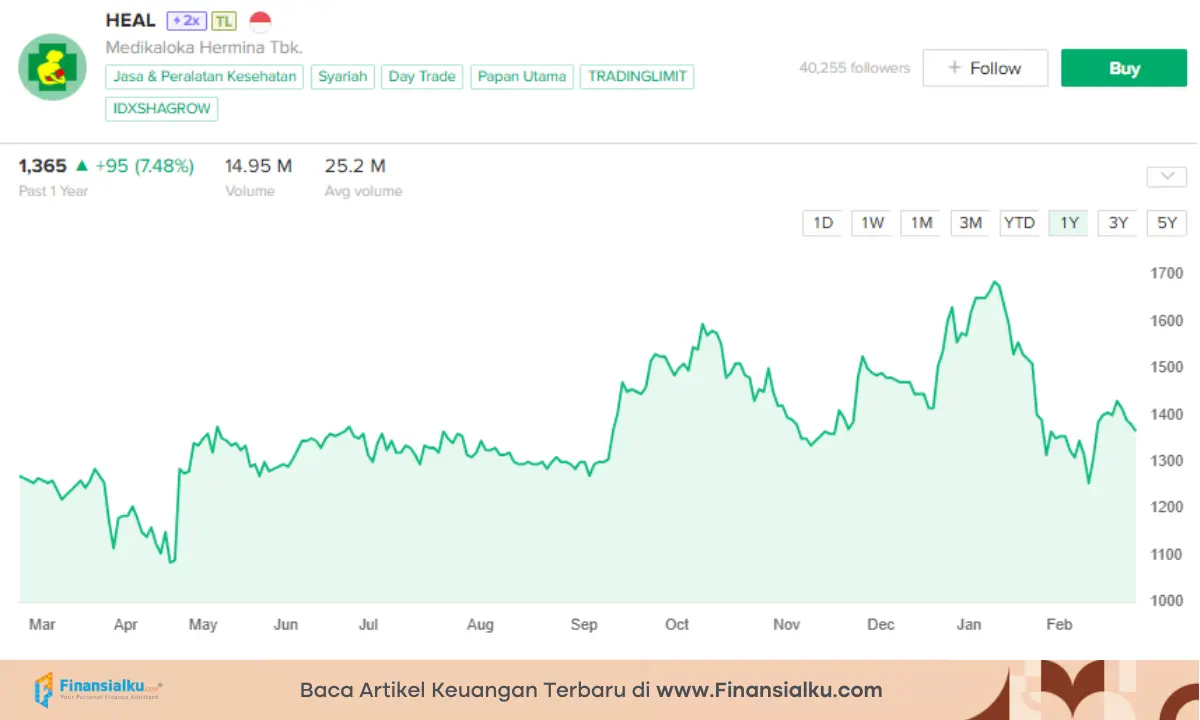Click the 40,255 followers count
Viewport: 1200px width, 720px height.
coord(854,68)
